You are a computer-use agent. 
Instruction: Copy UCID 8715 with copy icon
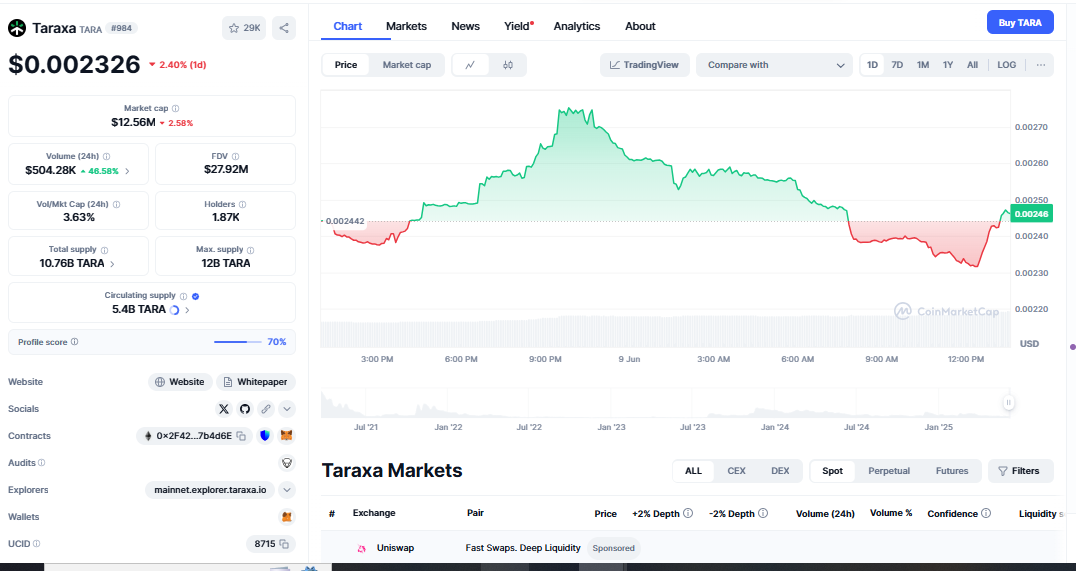[x=284, y=544]
